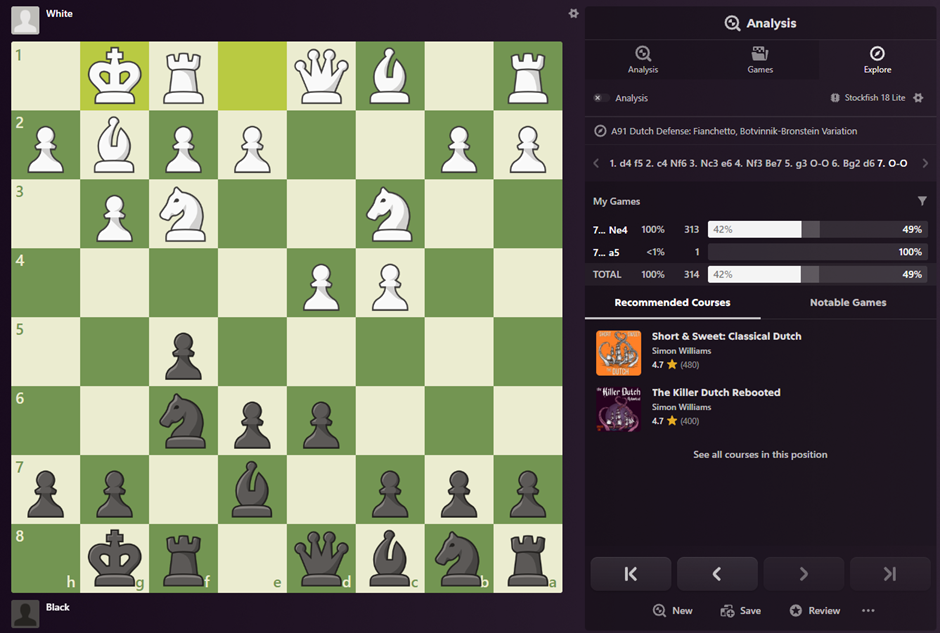Open the My Games filter
The width and height of the screenshot is (940, 633).
[x=922, y=201]
